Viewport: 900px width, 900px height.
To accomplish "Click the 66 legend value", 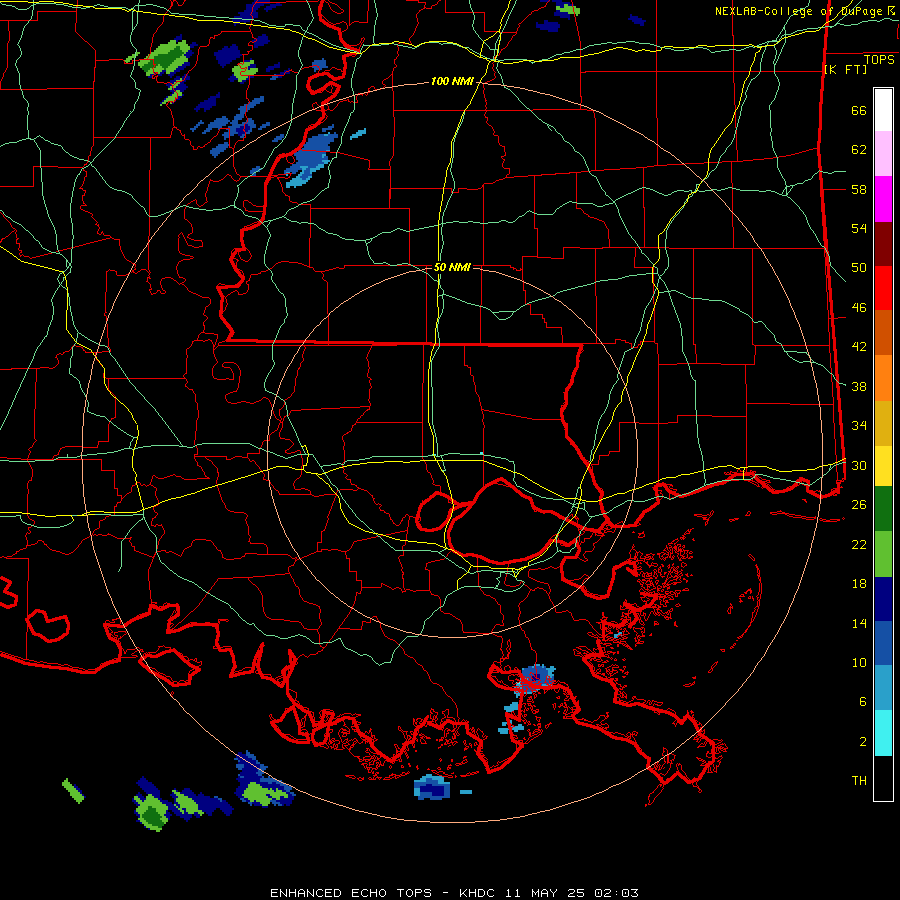I will pyautogui.click(x=859, y=111).
